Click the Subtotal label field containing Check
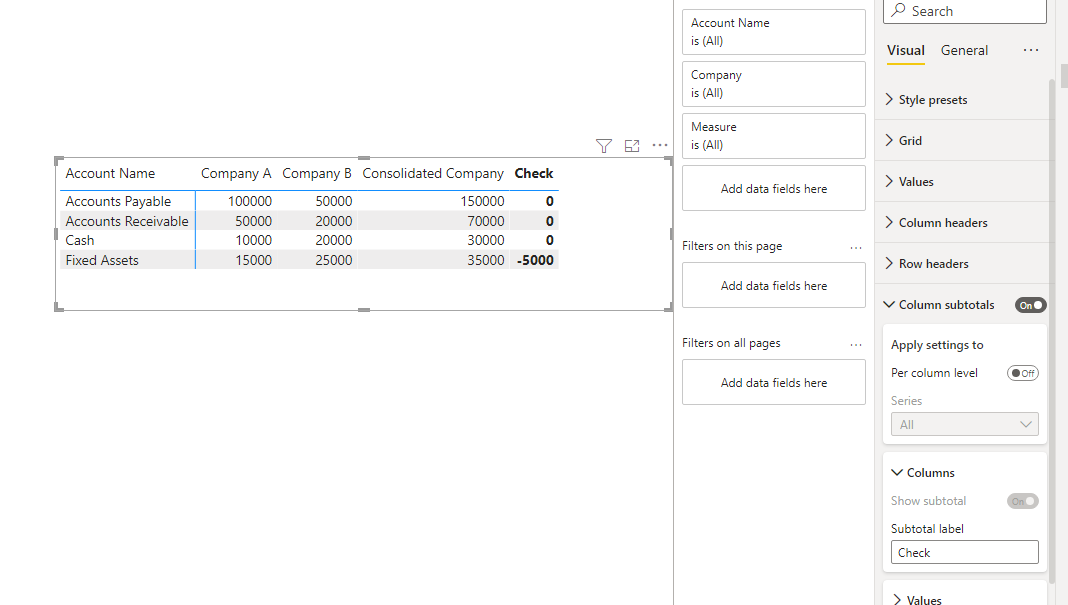 tap(964, 553)
